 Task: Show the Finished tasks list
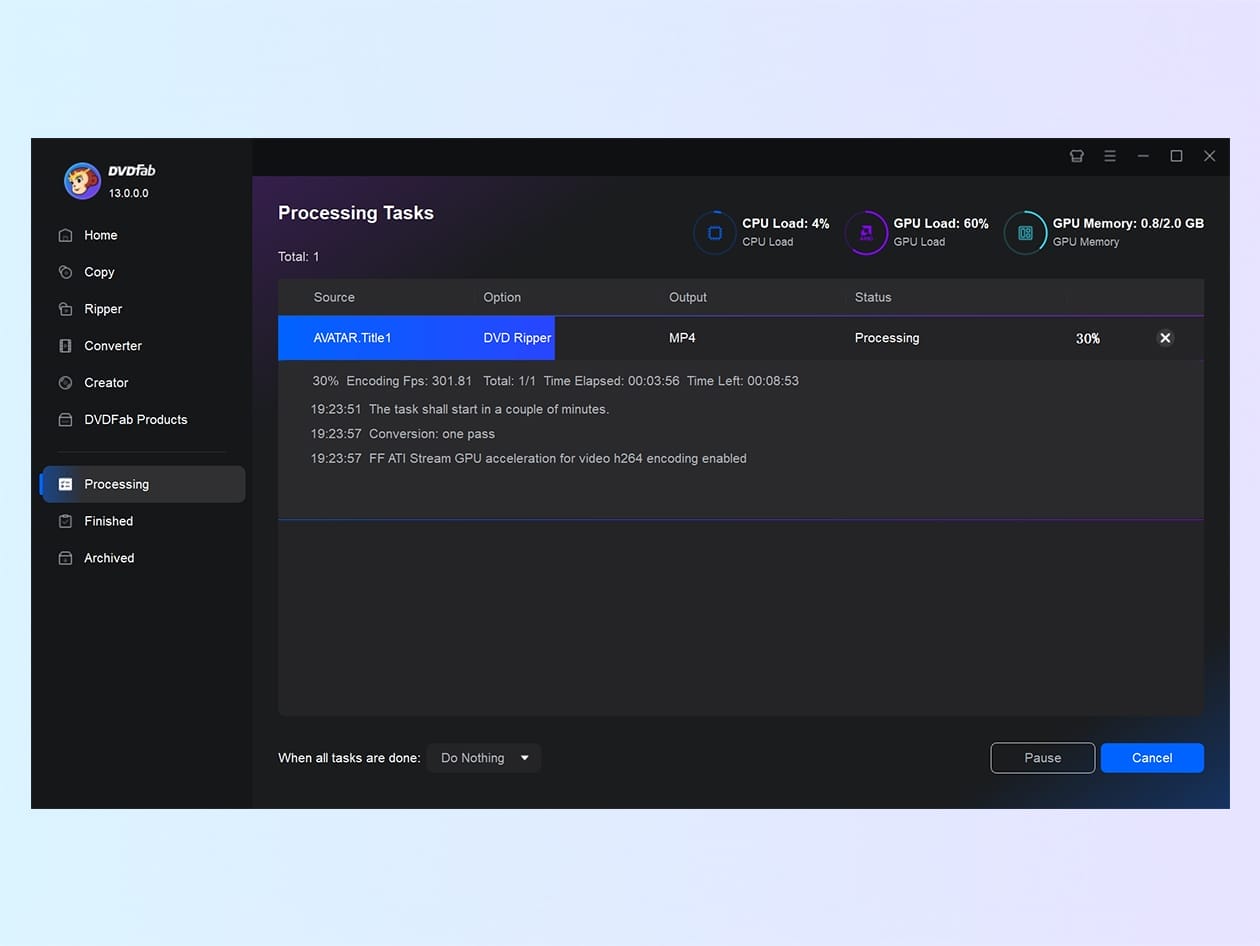pyautogui.click(x=108, y=521)
